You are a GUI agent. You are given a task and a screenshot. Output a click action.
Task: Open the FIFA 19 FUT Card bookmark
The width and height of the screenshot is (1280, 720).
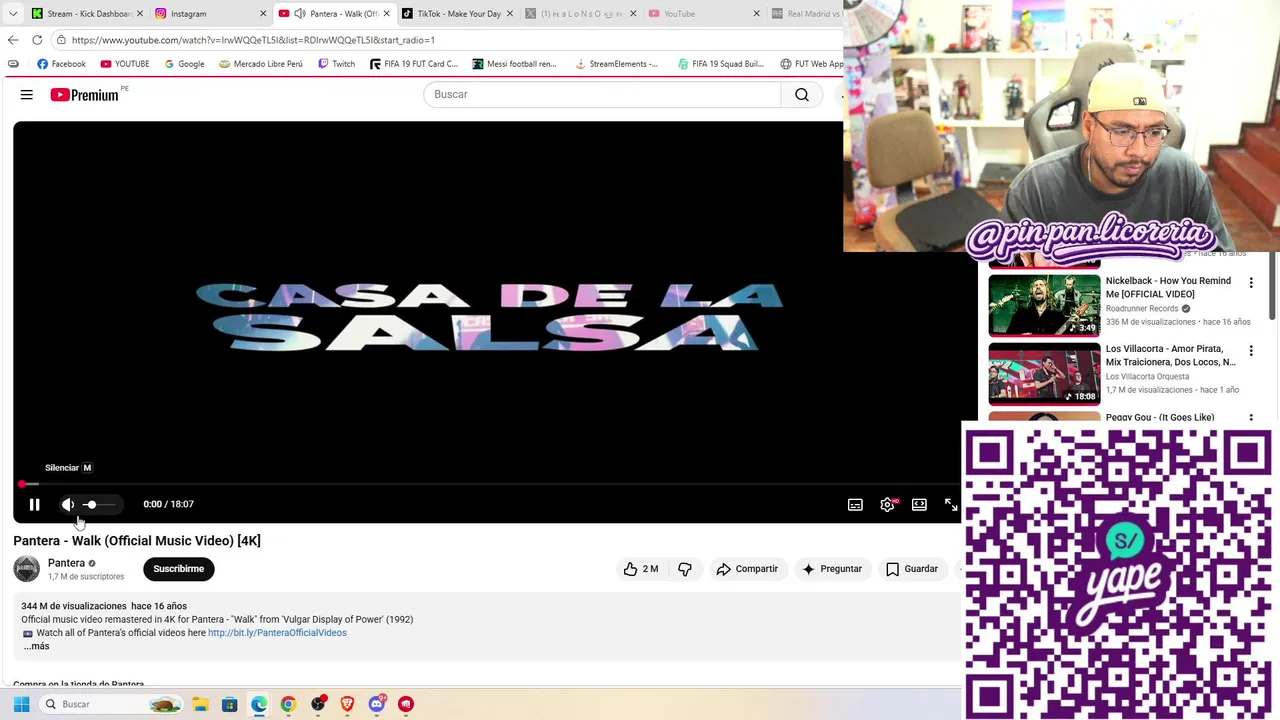413,64
